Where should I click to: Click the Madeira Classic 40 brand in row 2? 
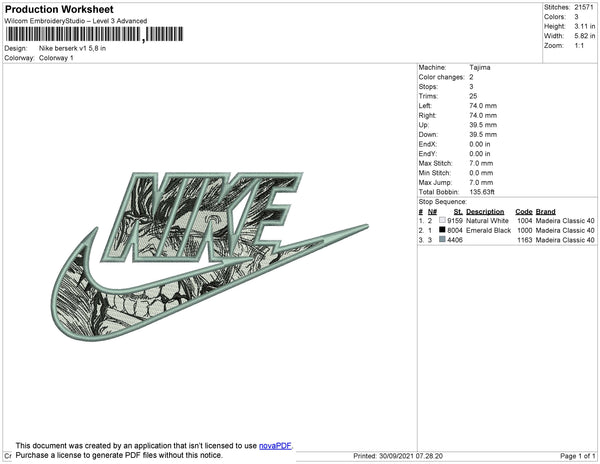[565, 230]
